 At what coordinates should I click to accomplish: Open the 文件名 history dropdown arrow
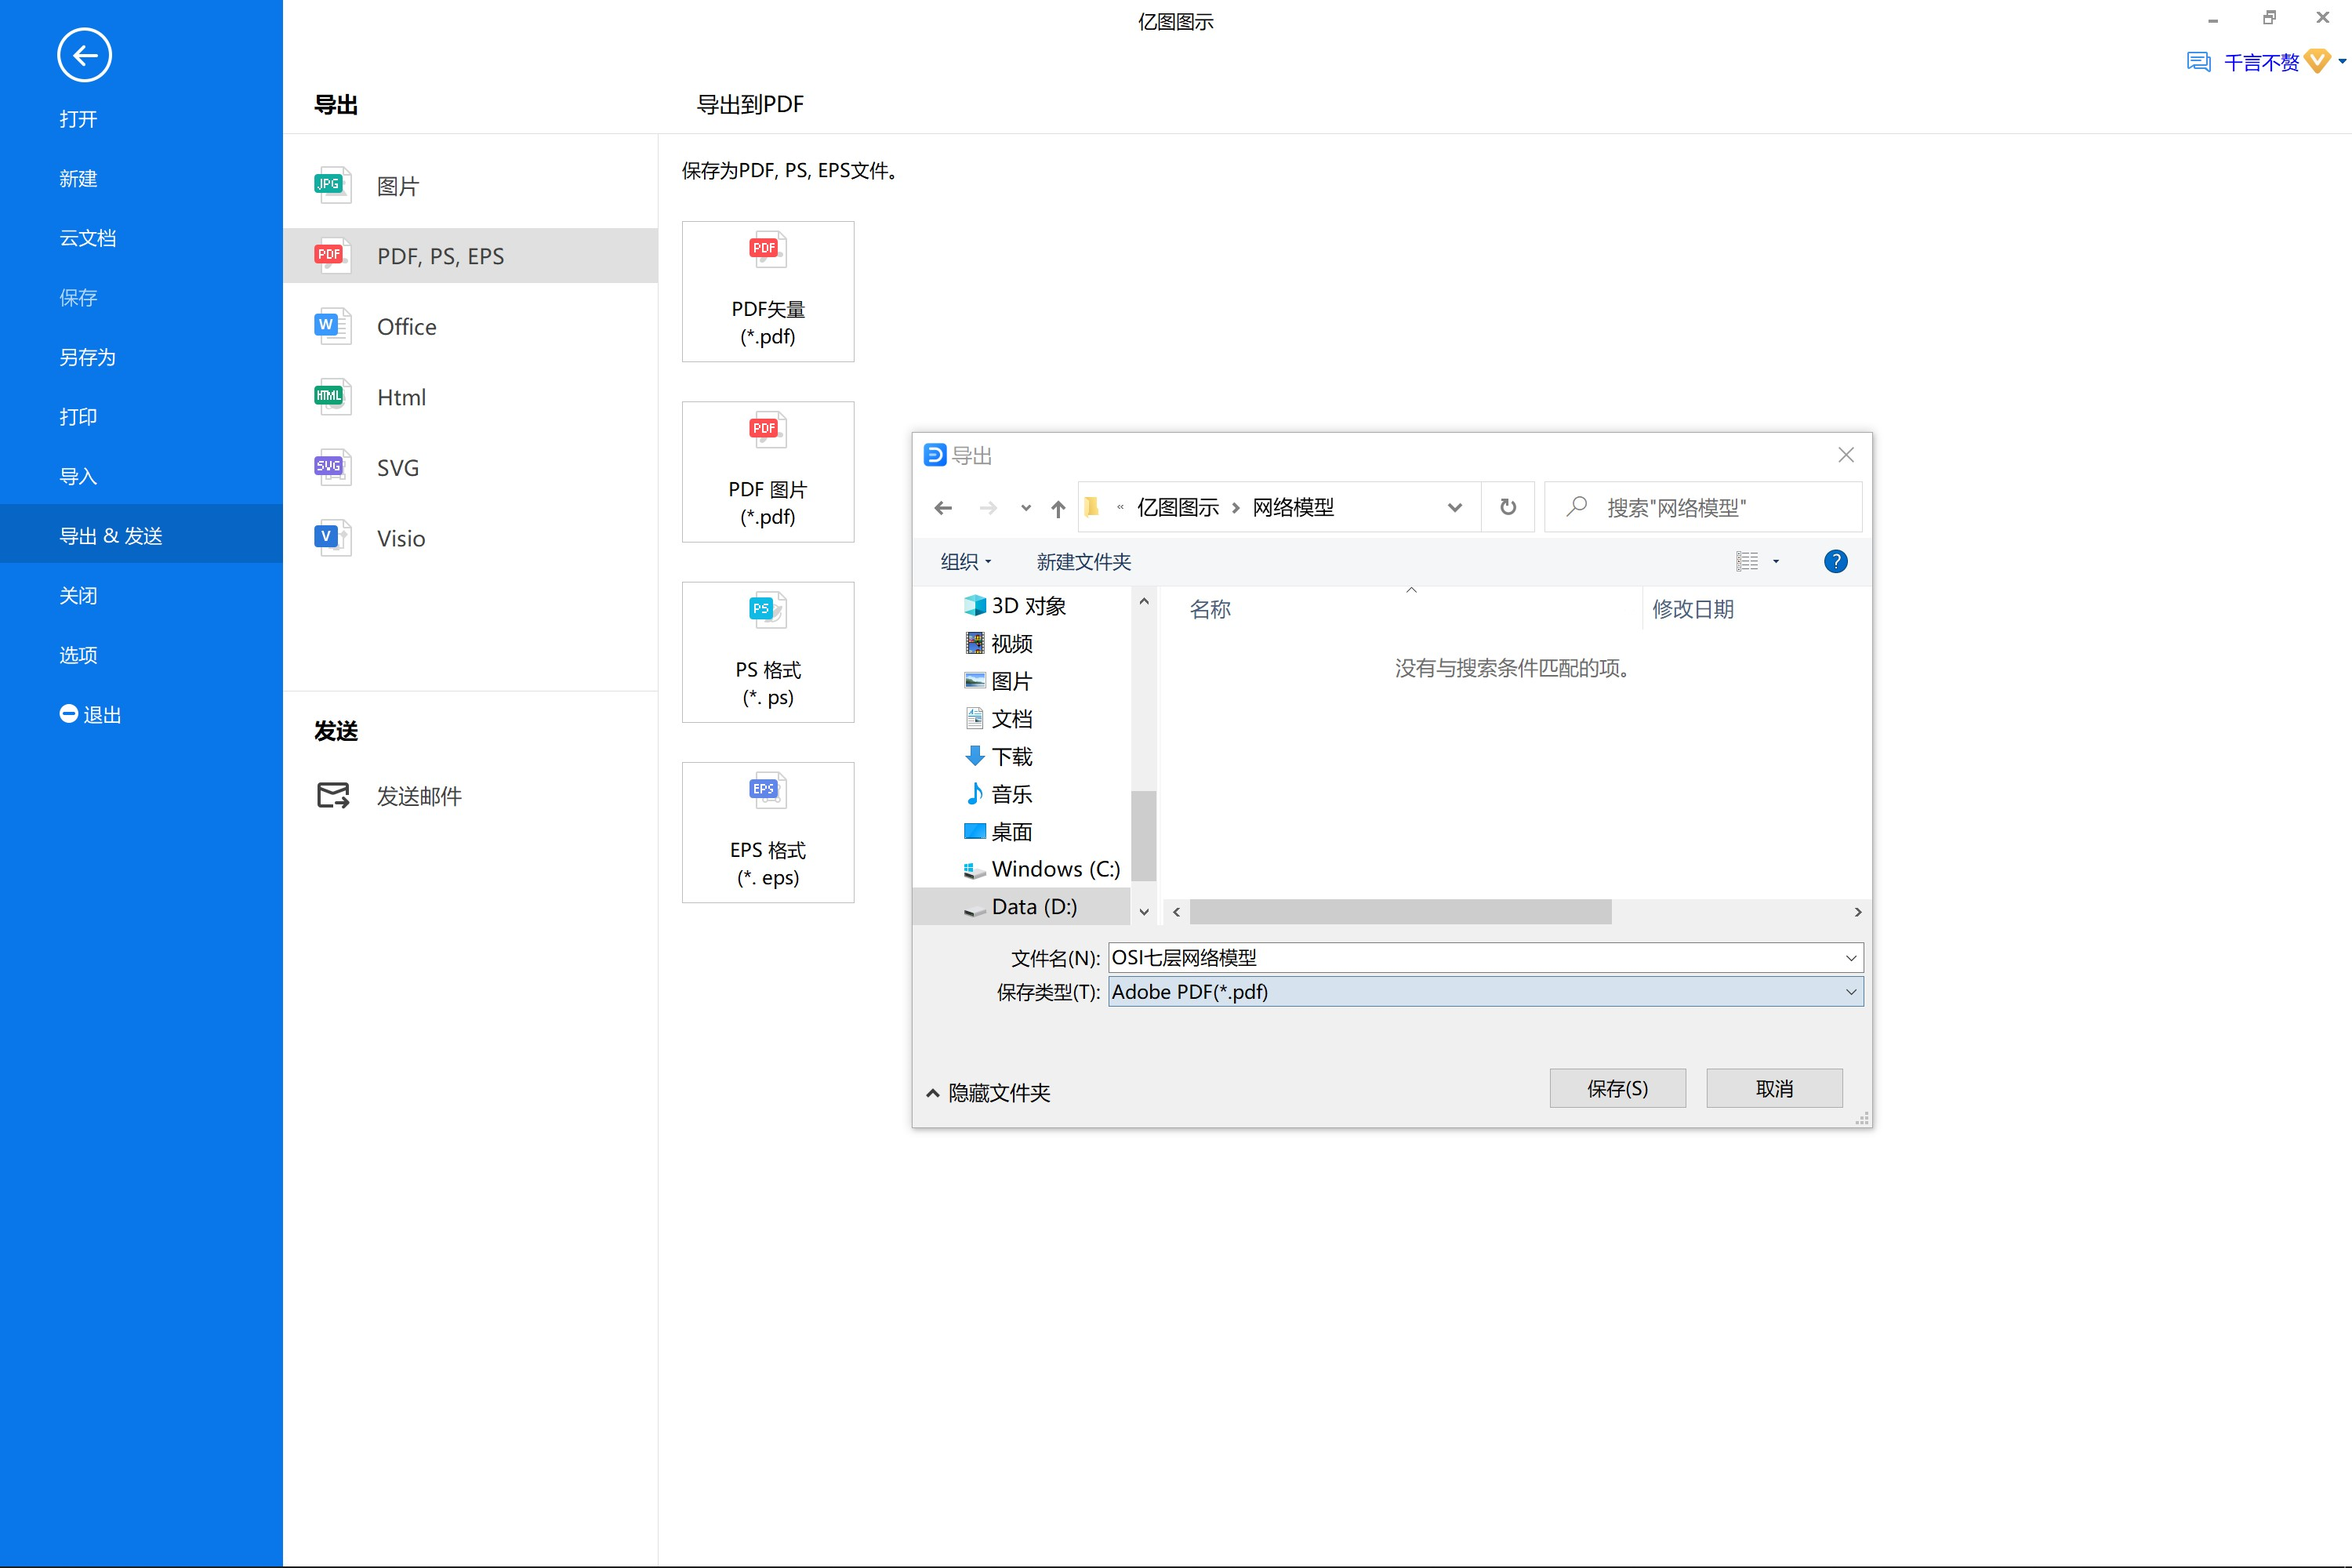pos(1851,958)
